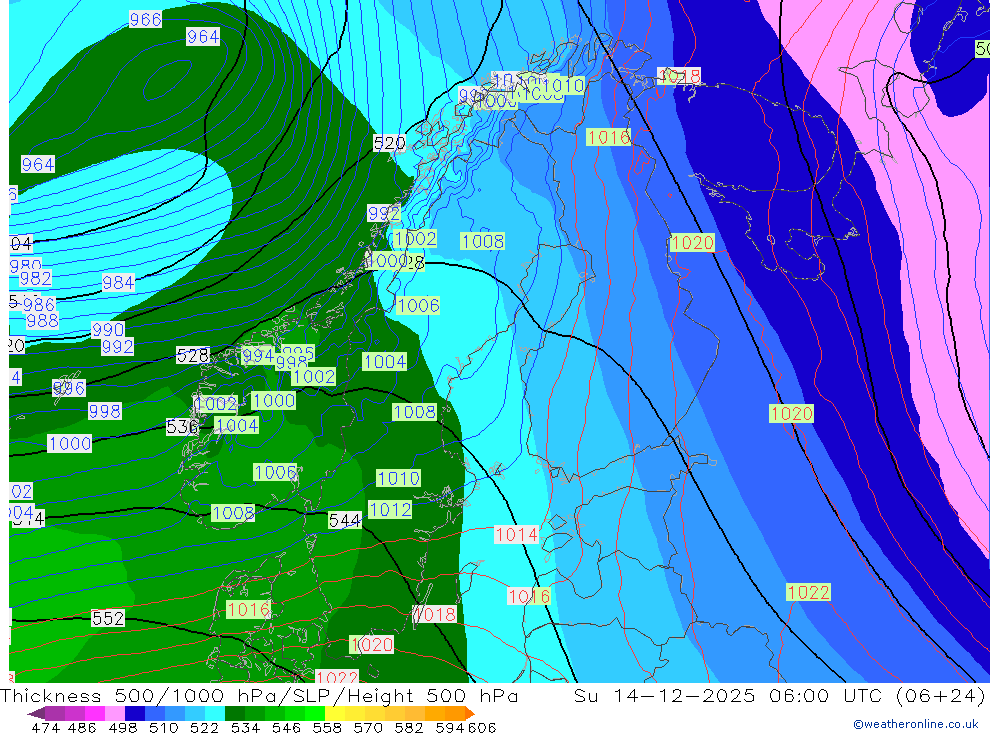This screenshot has height=733, width=1000.
Task: Click the 536 height contour label
Action: (182, 426)
